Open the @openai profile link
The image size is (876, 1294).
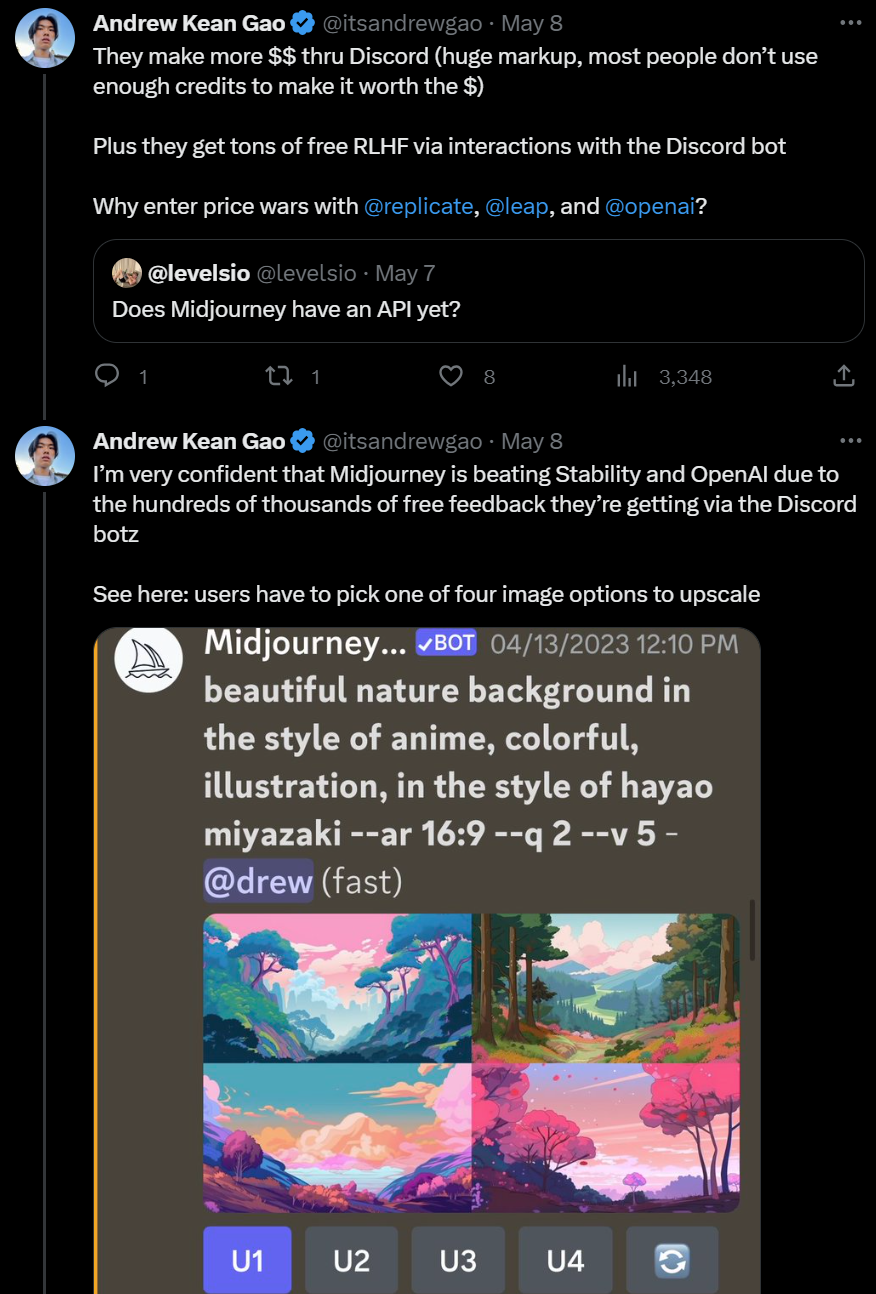650,206
